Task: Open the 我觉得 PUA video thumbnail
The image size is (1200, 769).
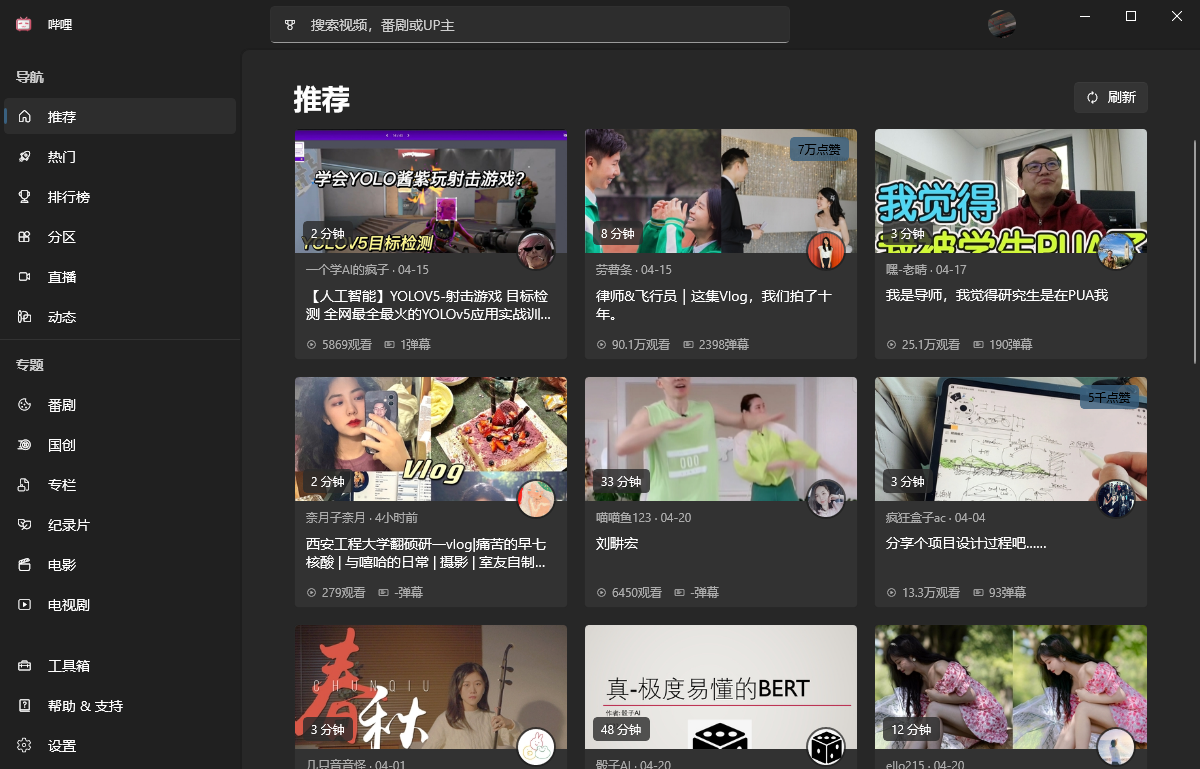Action: (x=1011, y=191)
